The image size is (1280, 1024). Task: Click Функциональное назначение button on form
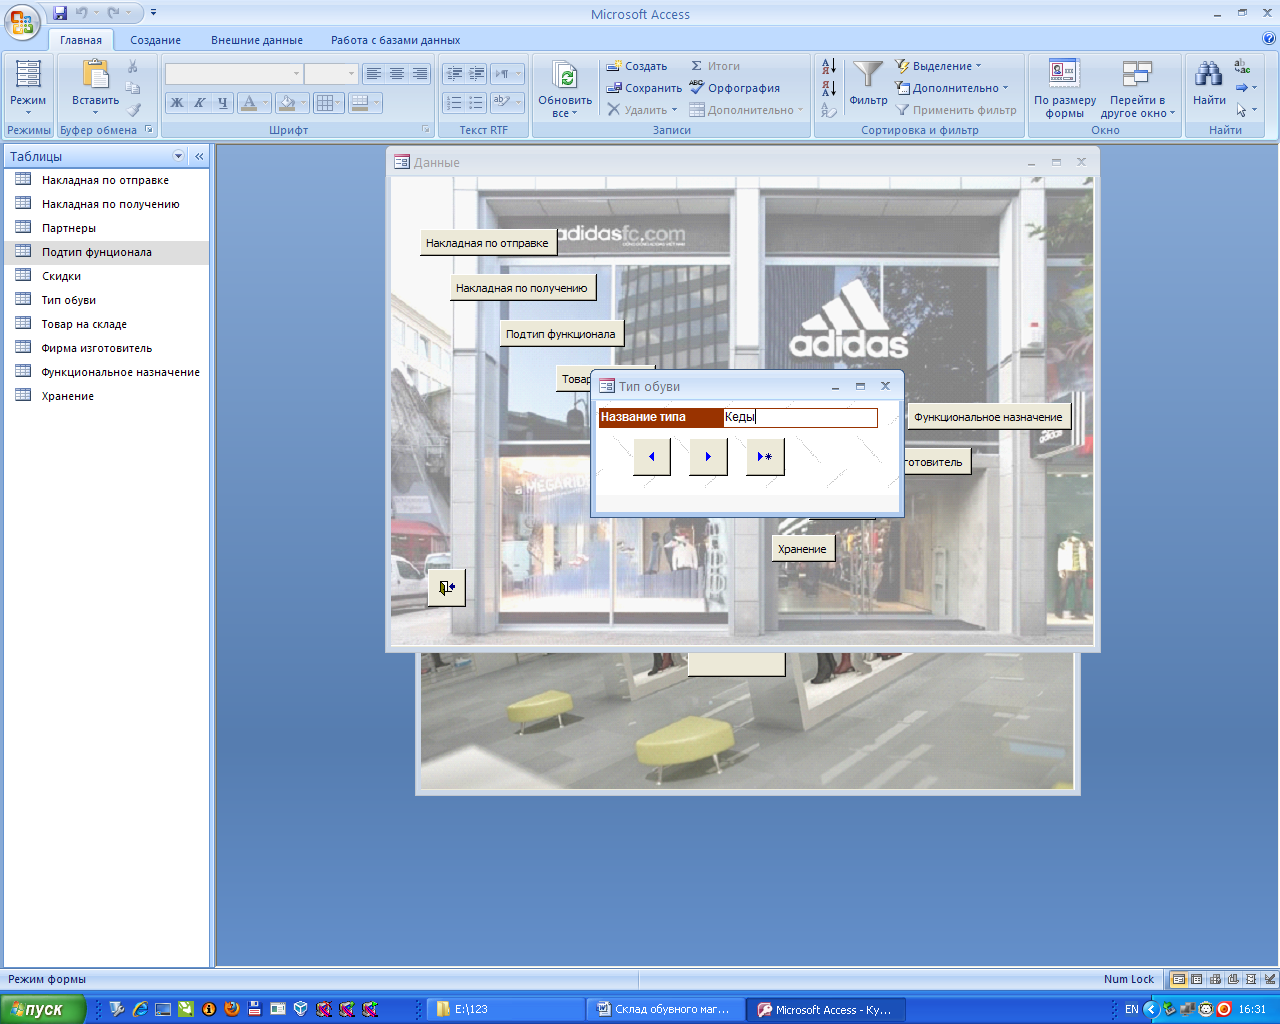coord(988,417)
